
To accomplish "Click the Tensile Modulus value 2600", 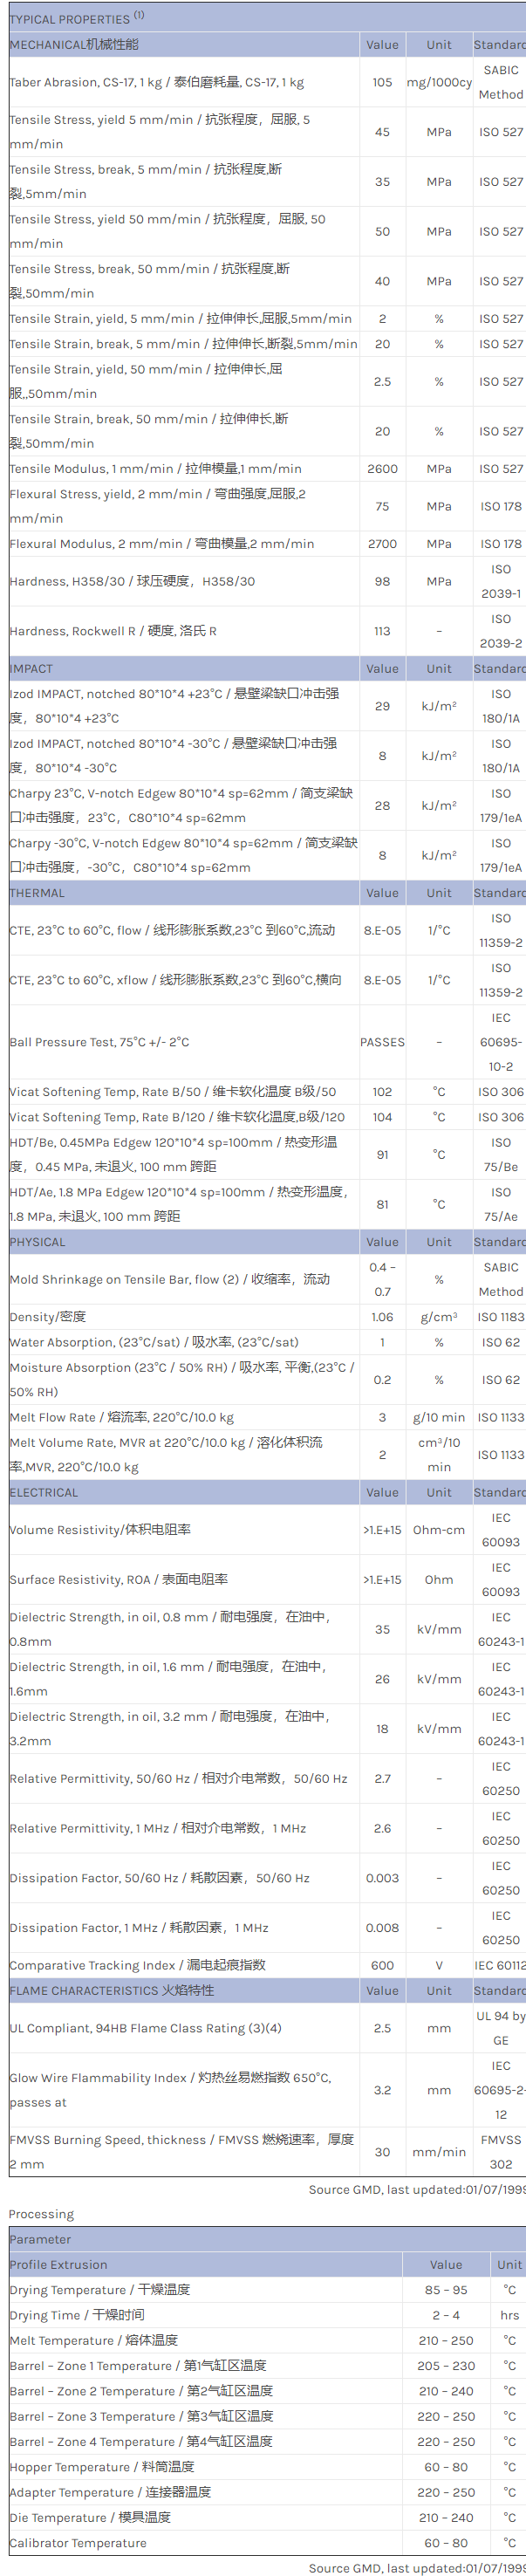I will coord(382,468).
